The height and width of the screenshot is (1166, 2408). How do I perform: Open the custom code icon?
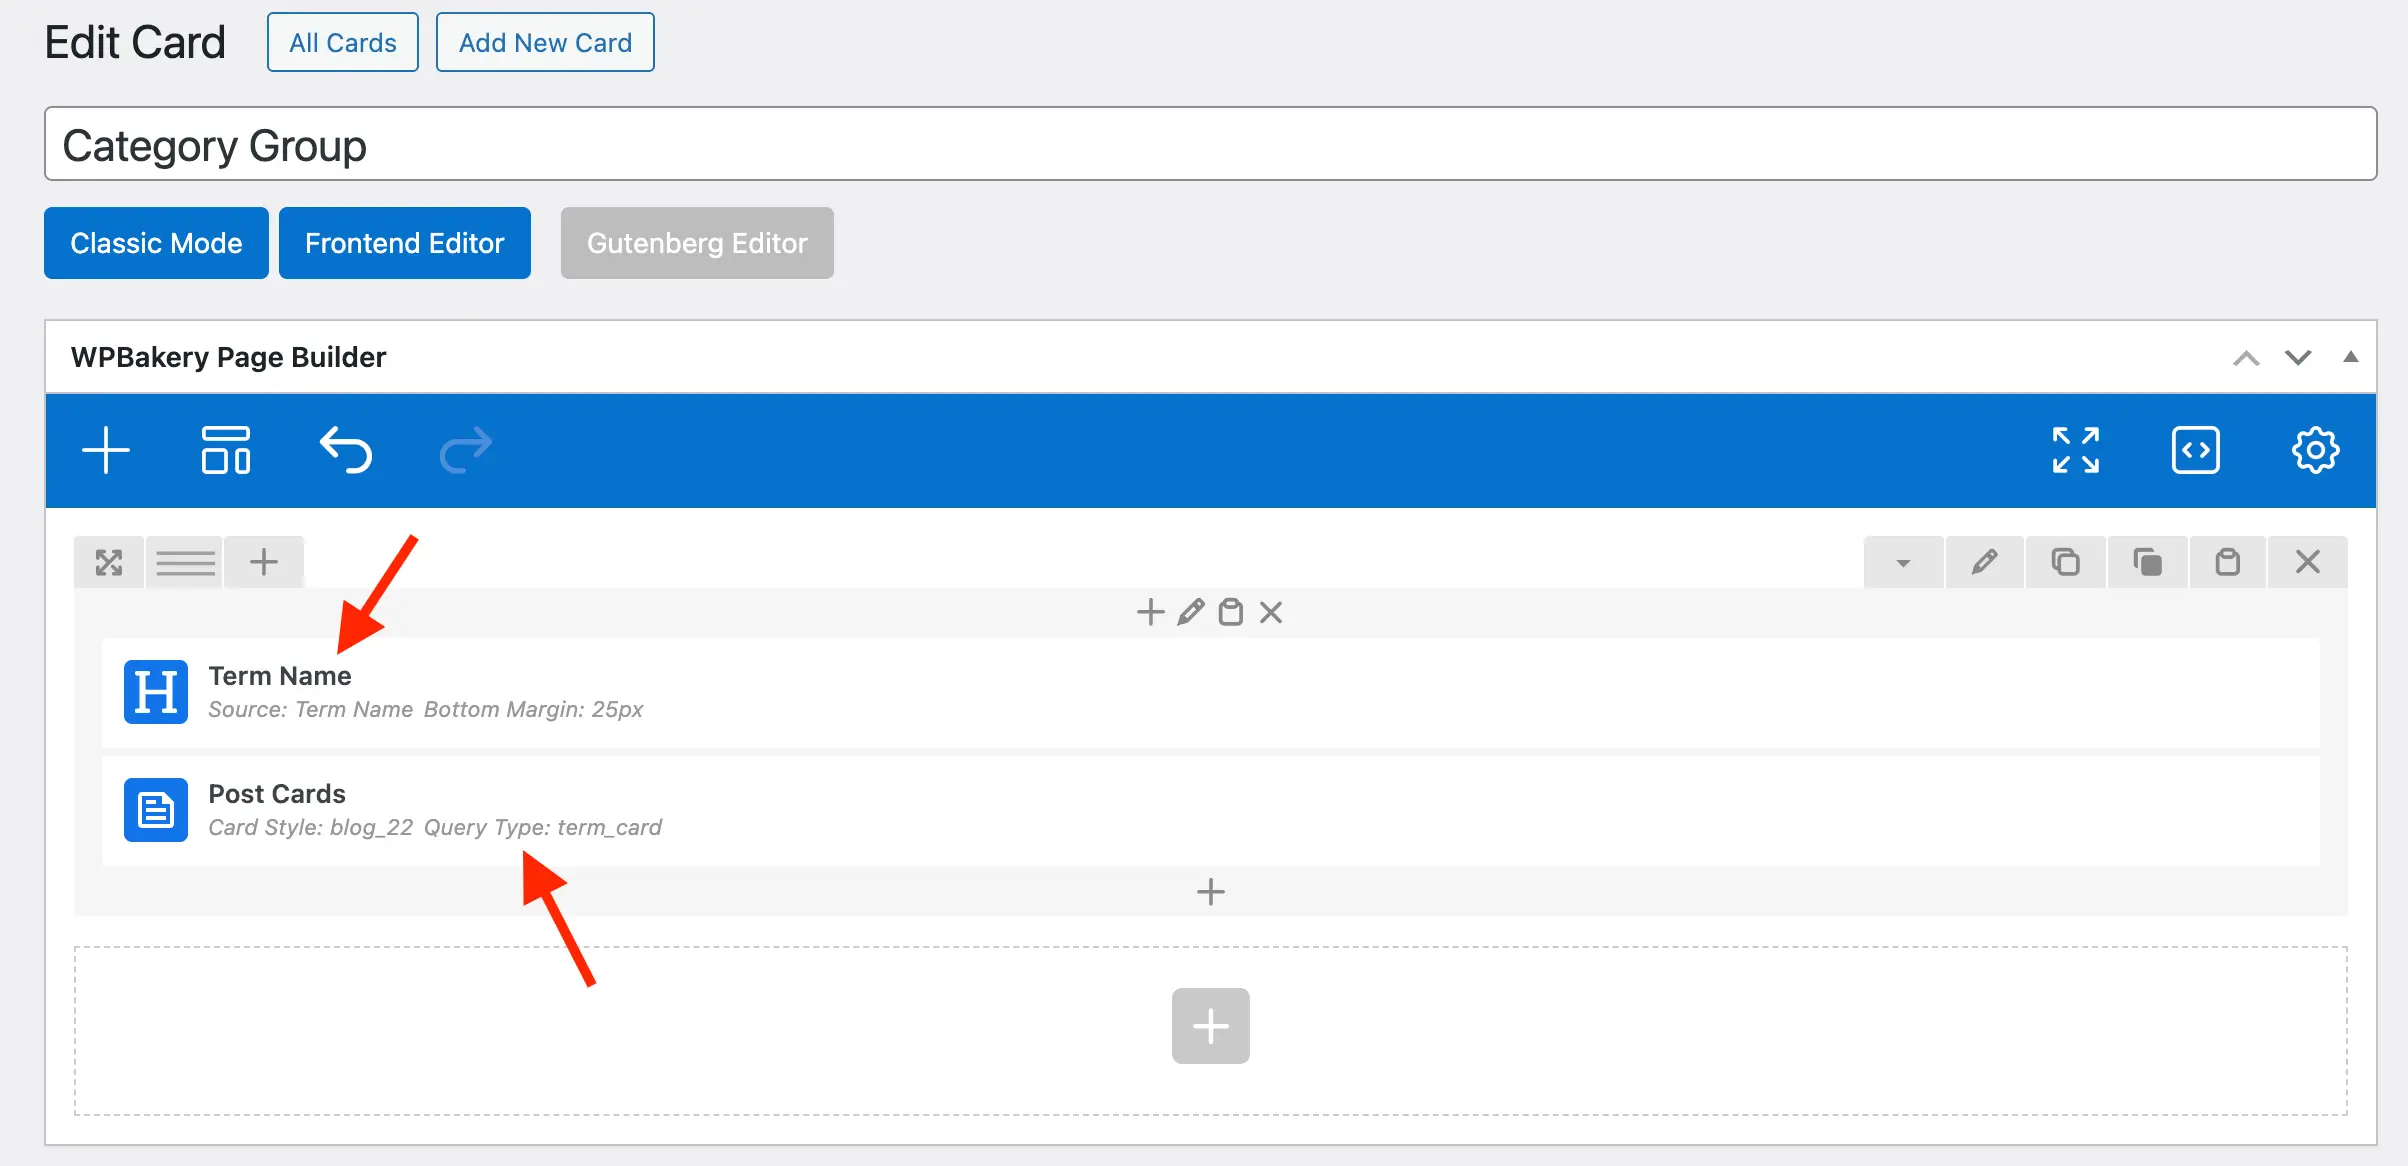click(x=2195, y=450)
